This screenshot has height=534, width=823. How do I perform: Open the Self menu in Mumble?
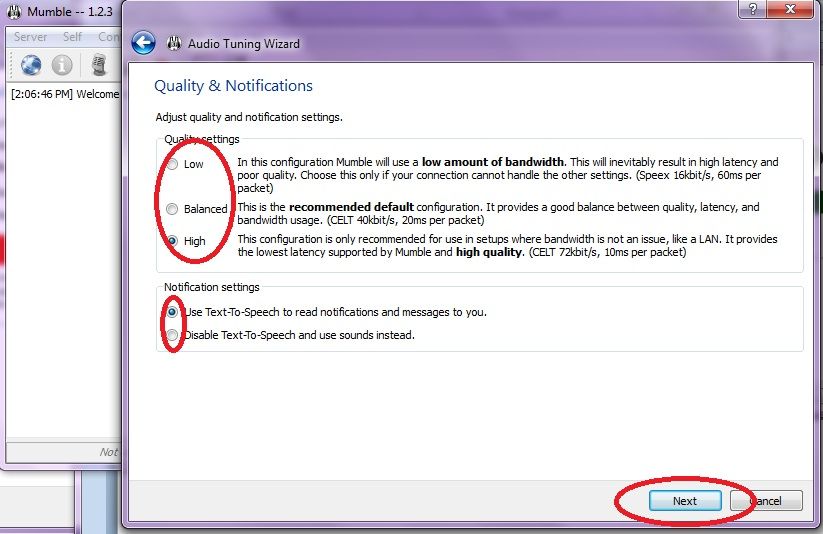click(x=72, y=37)
